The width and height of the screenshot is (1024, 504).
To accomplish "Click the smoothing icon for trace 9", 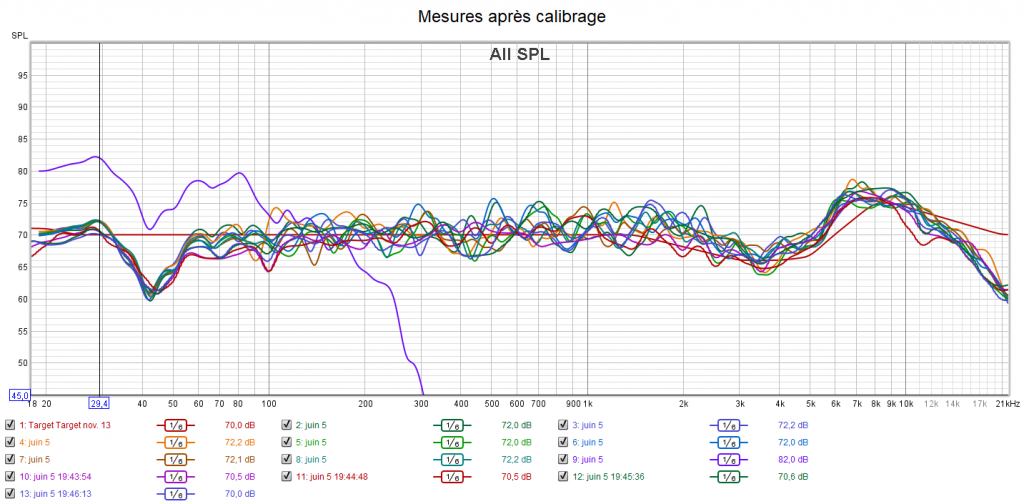I will tap(729, 459).
